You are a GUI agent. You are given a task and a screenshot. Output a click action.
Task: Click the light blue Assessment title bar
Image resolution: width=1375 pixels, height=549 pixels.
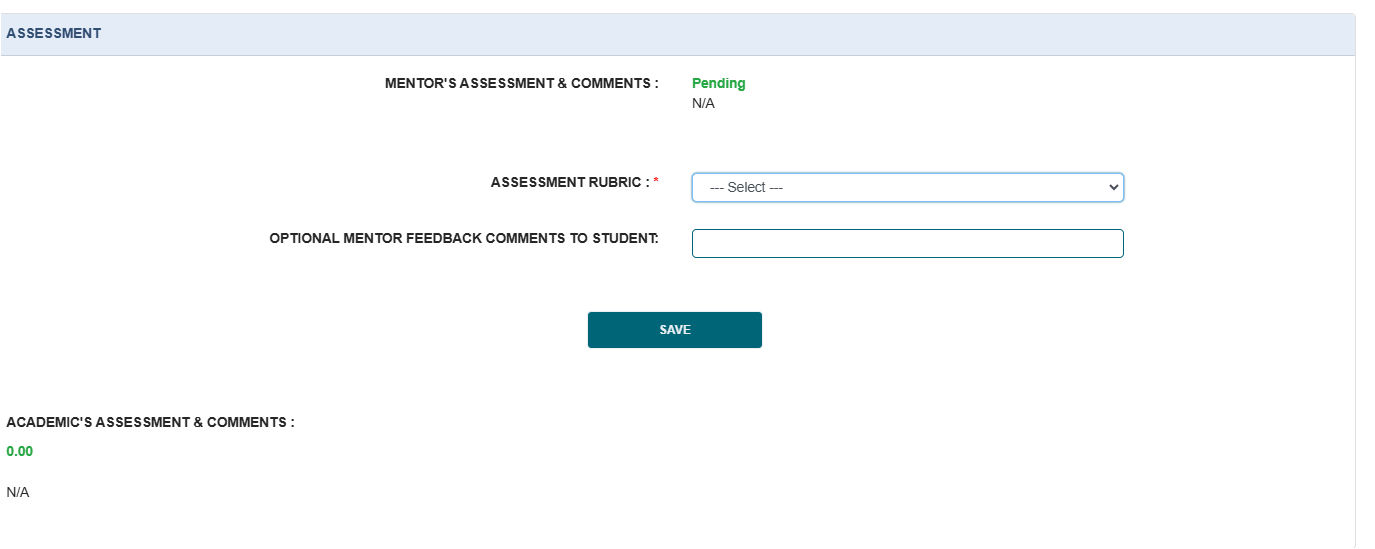(678, 34)
